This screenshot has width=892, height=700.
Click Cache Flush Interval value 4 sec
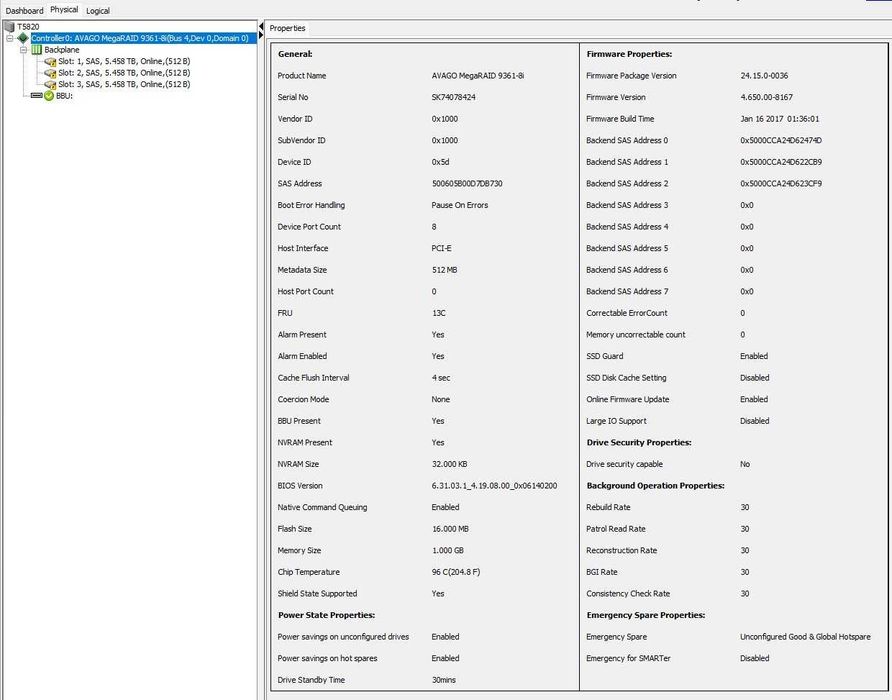point(441,378)
